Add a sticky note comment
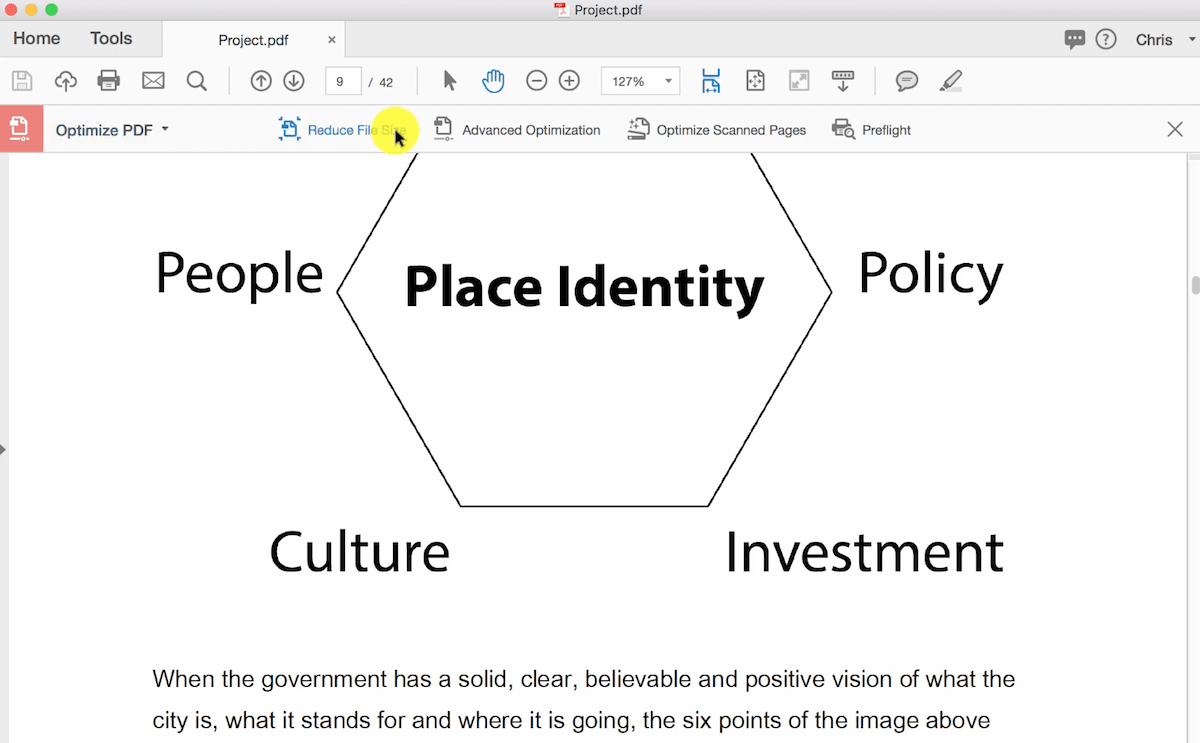The width and height of the screenshot is (1200, 743). tap(906, 81)
